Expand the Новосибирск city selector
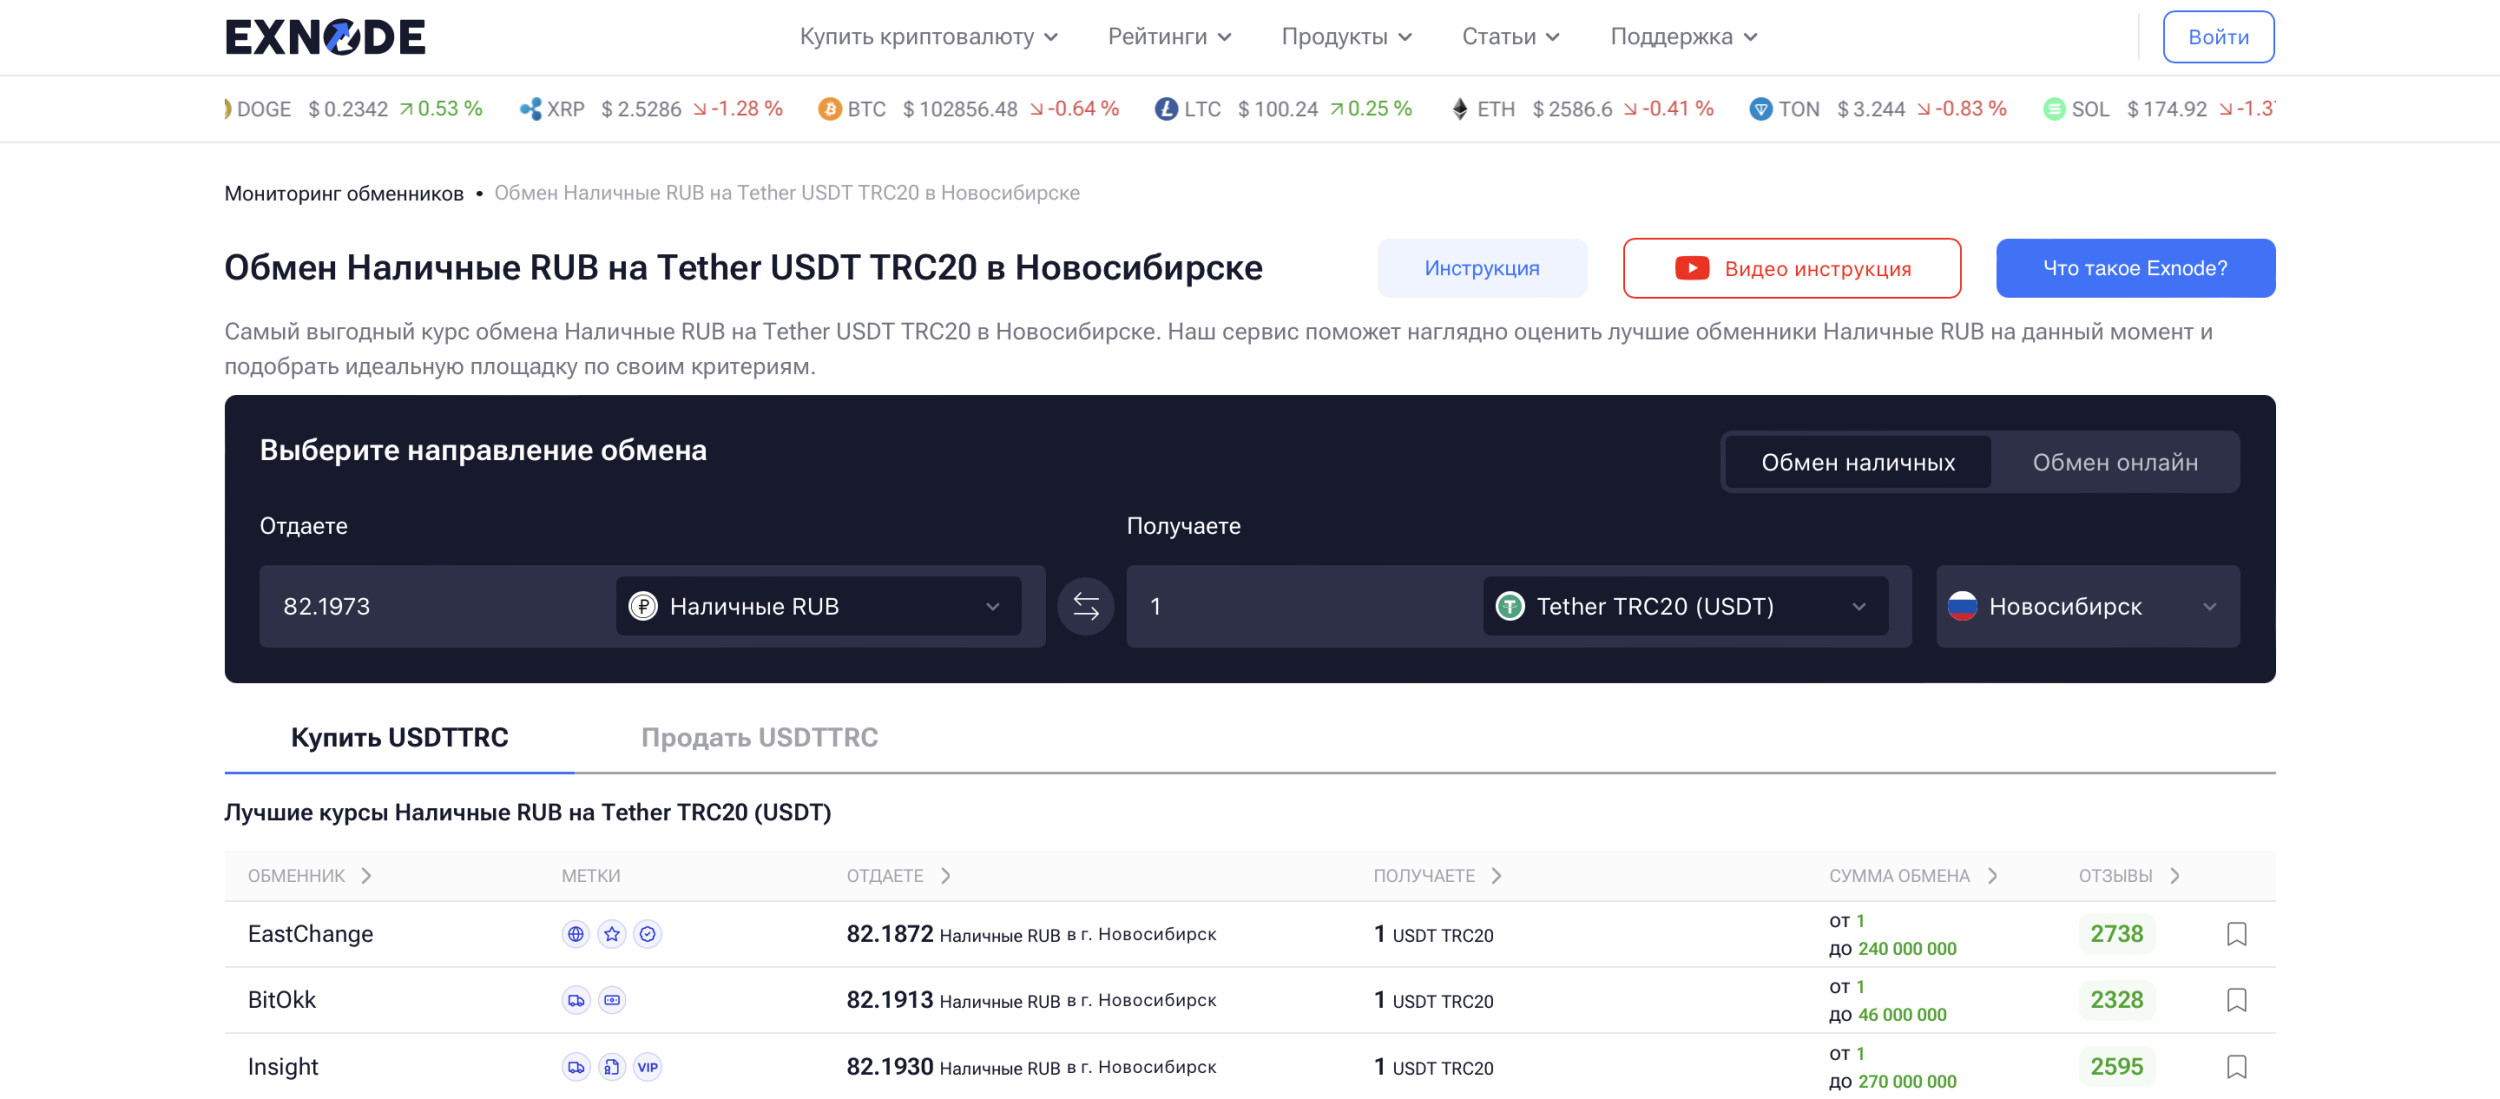 2087,606
